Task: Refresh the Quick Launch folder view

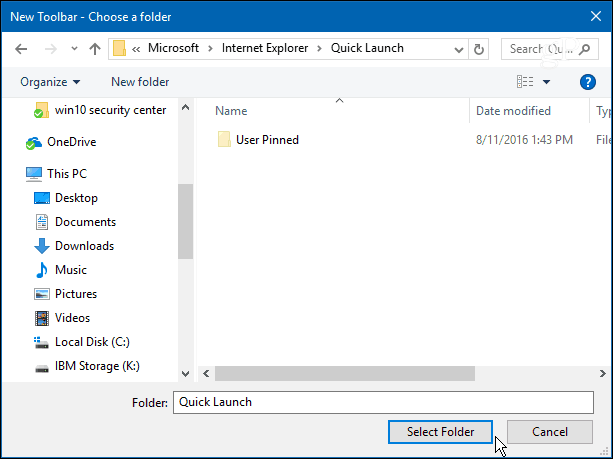Action: tap(479, 49)
